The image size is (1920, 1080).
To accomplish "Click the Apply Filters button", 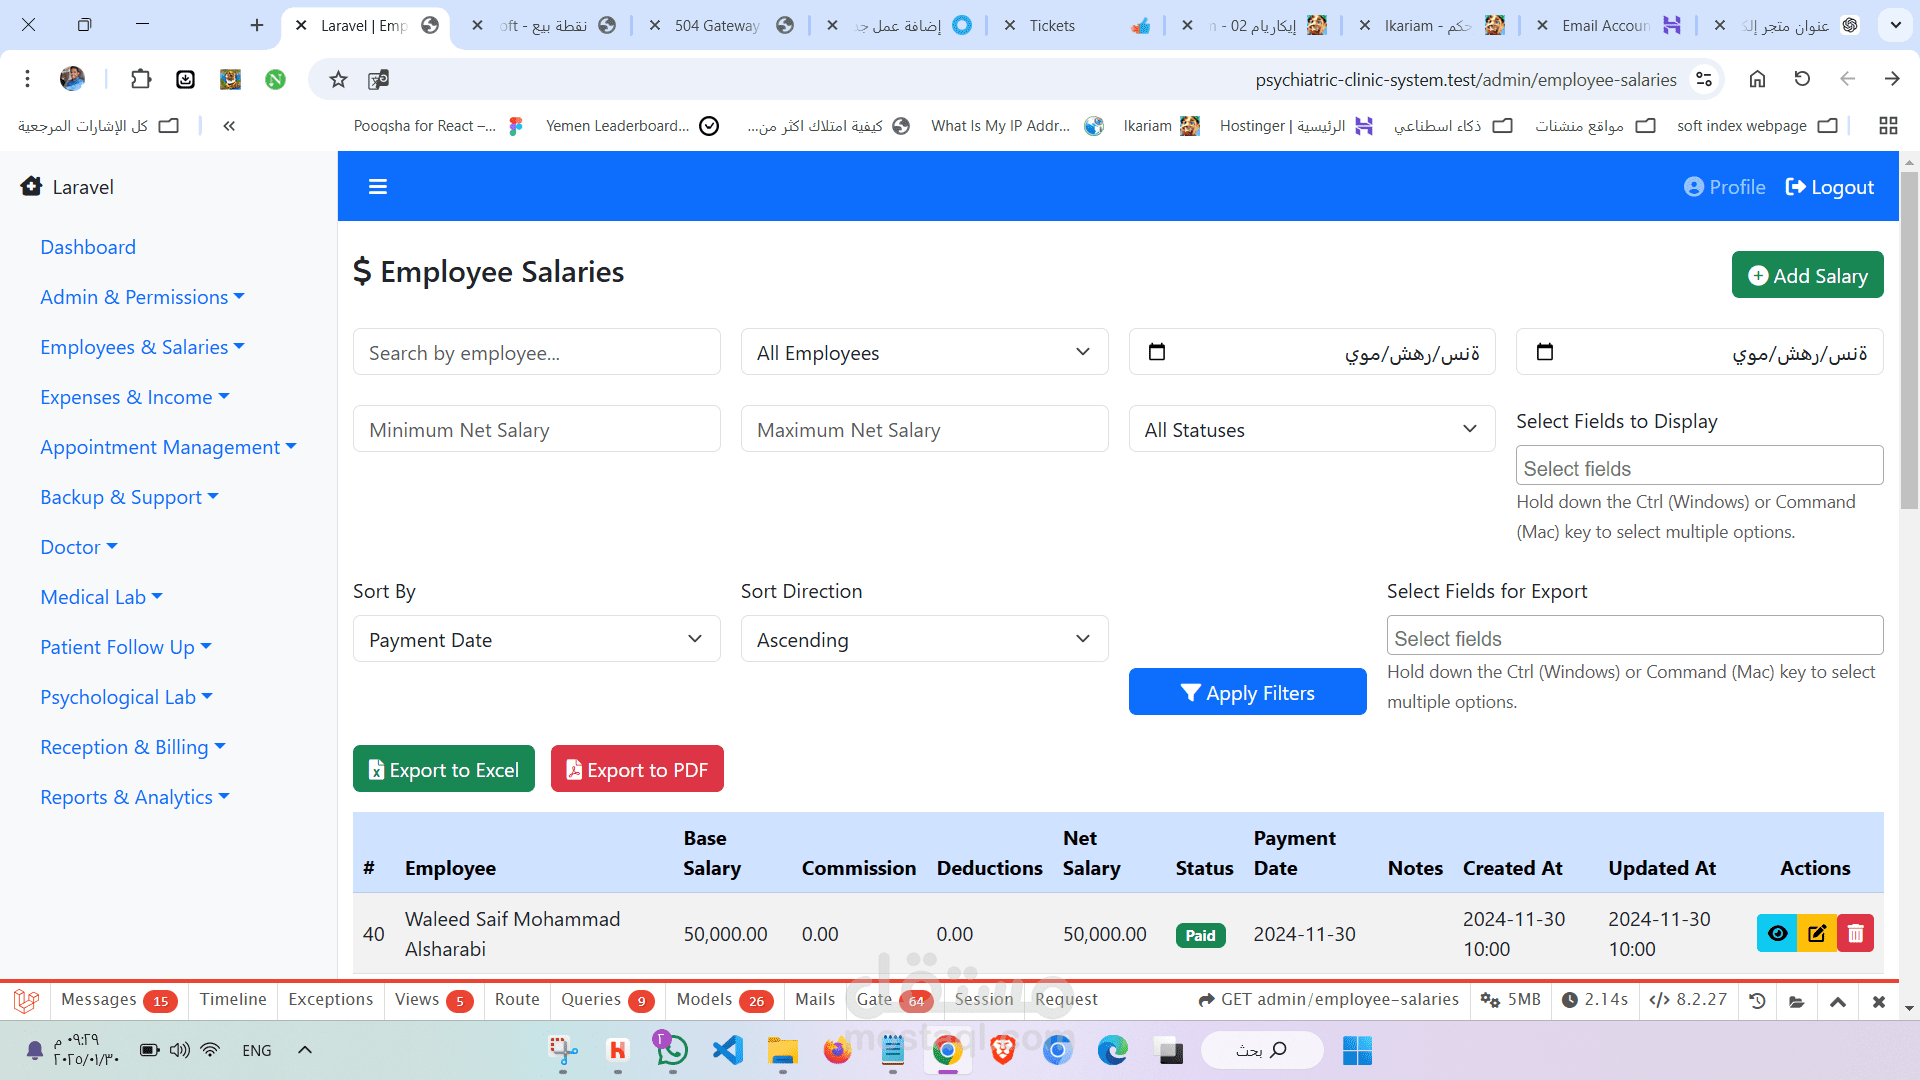I will tap(1247, 692).
